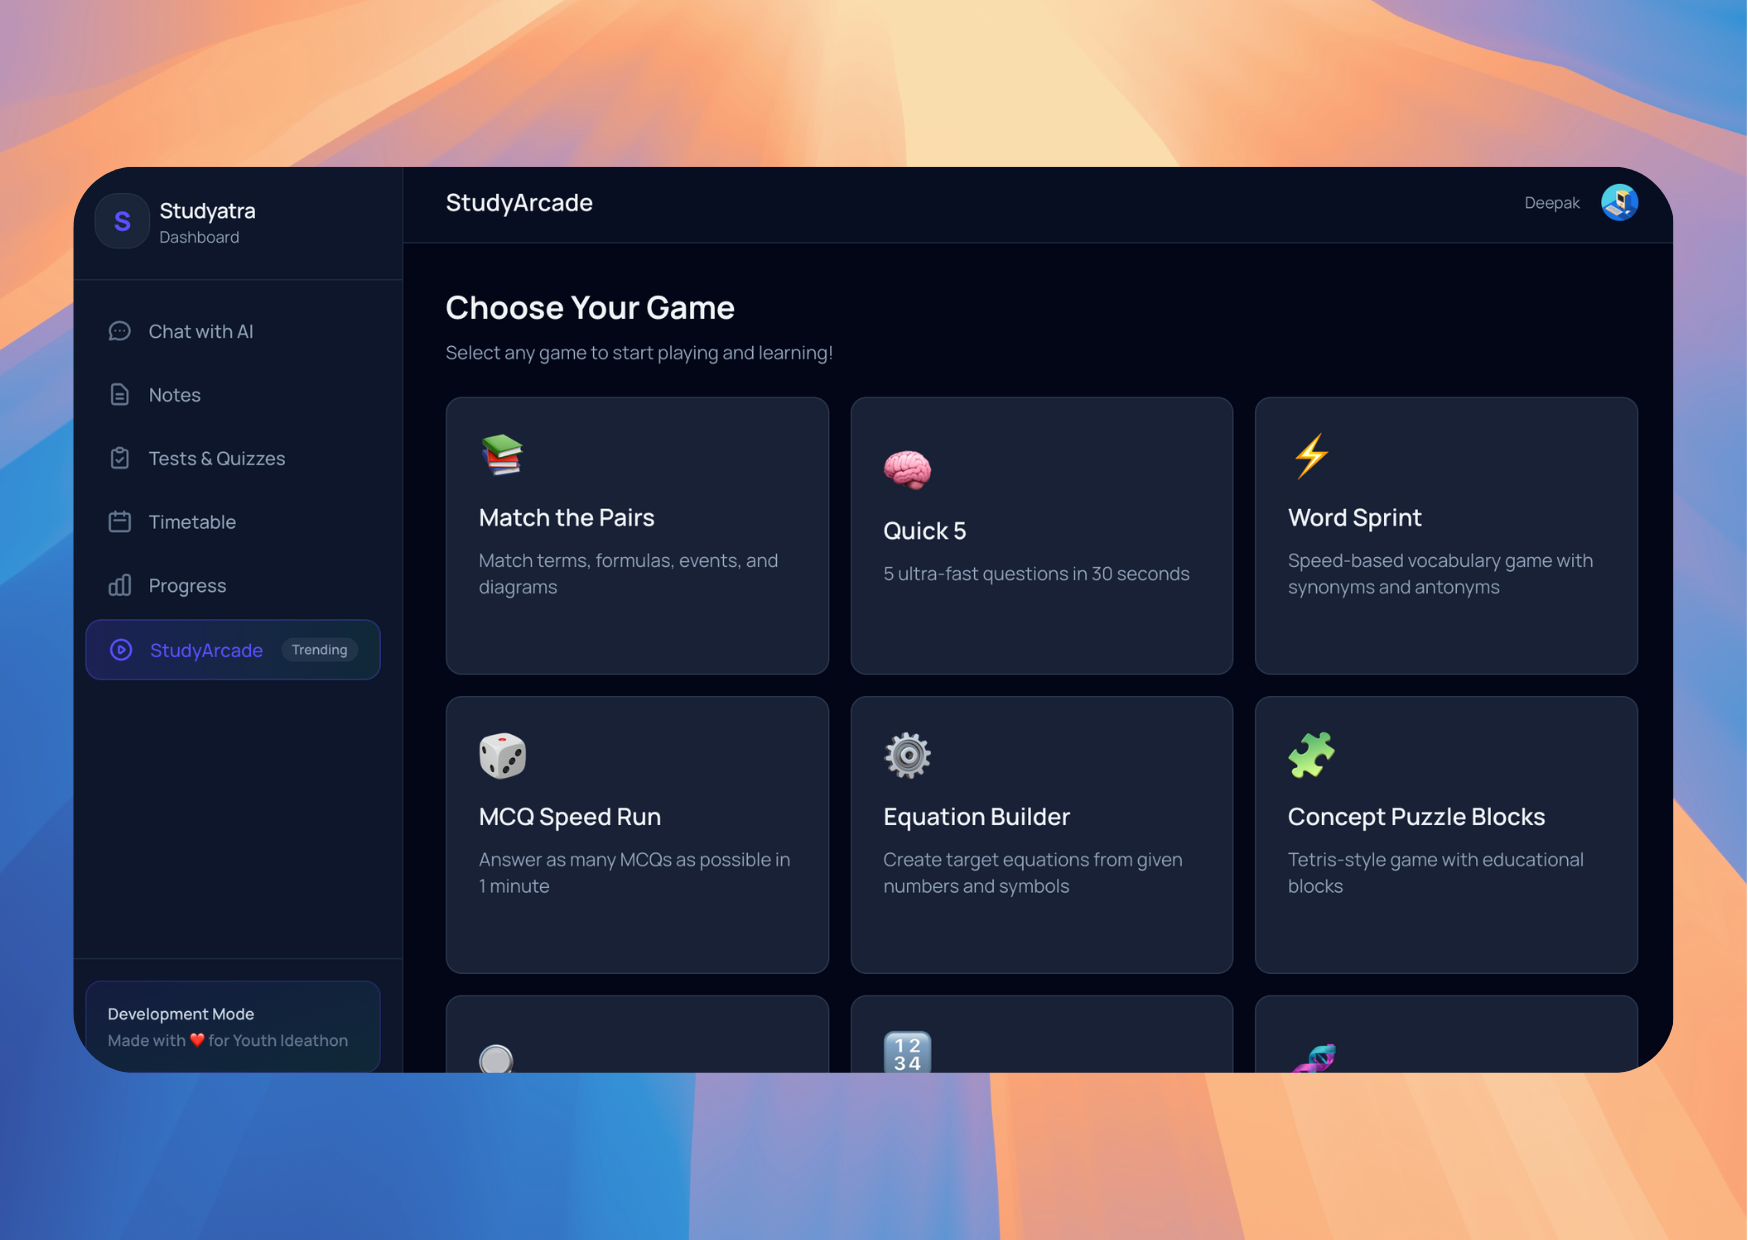Screen dimensions: 1748x1240
Task: Click the brain icon on Quick 5
Action: 907,469
